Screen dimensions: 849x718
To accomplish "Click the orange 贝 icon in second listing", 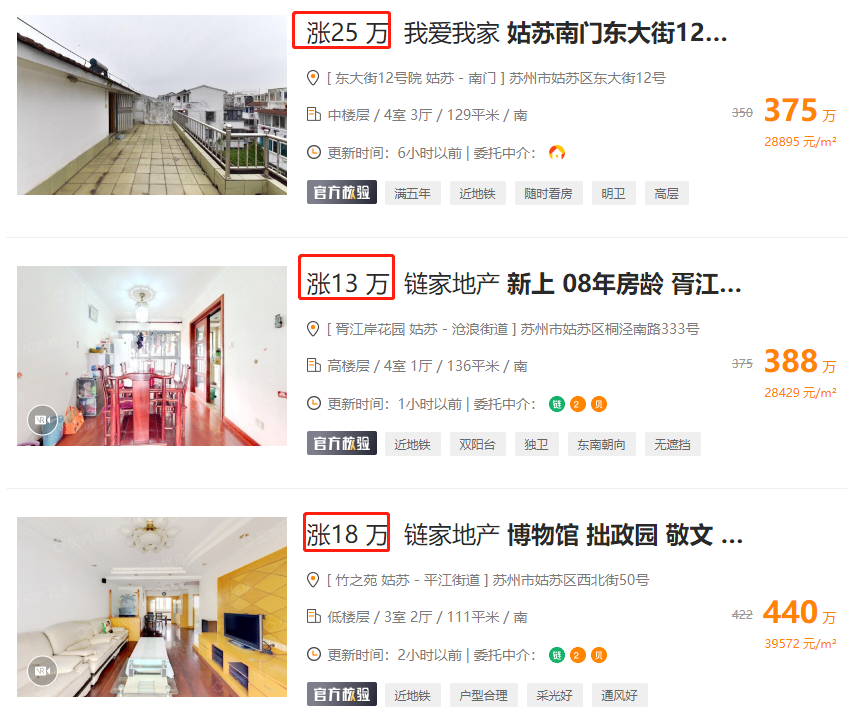I will 598,404.
